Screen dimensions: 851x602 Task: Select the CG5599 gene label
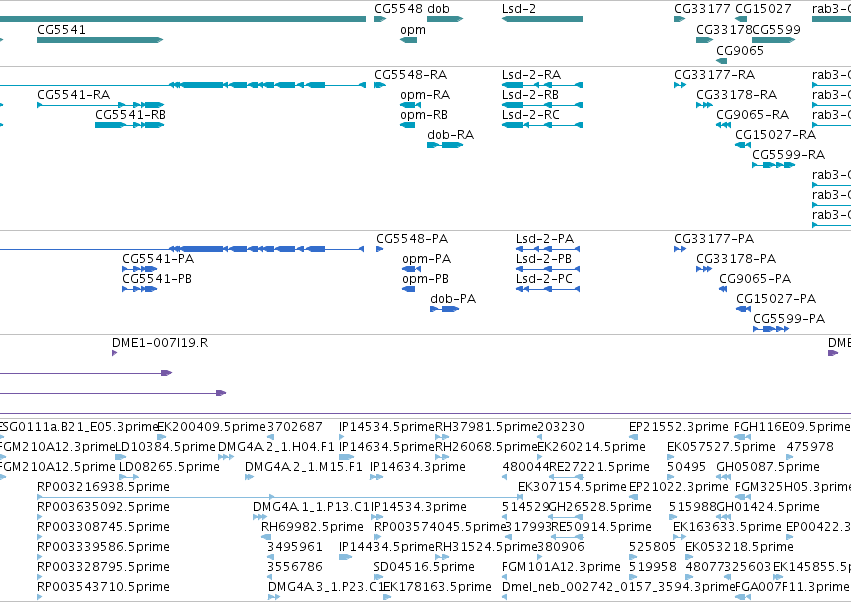[x=777, y=29]
